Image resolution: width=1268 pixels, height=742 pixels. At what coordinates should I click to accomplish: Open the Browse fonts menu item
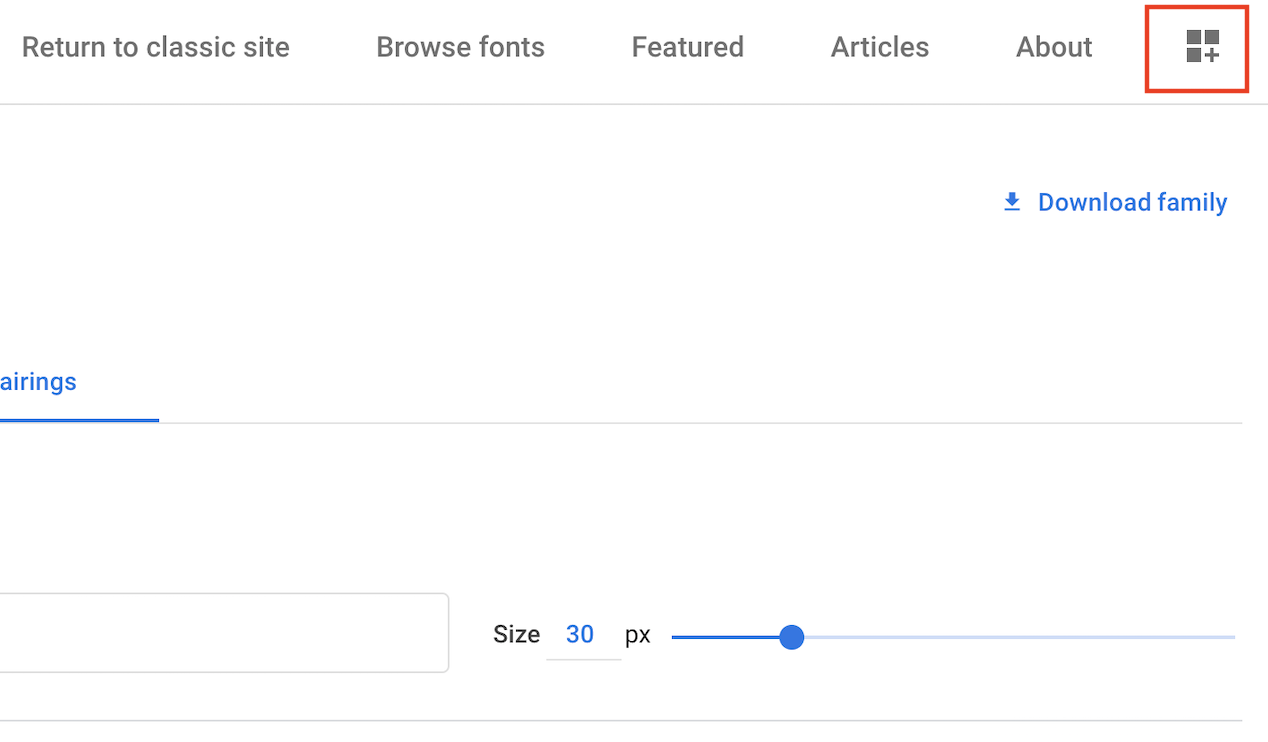[x=460, y=47]
